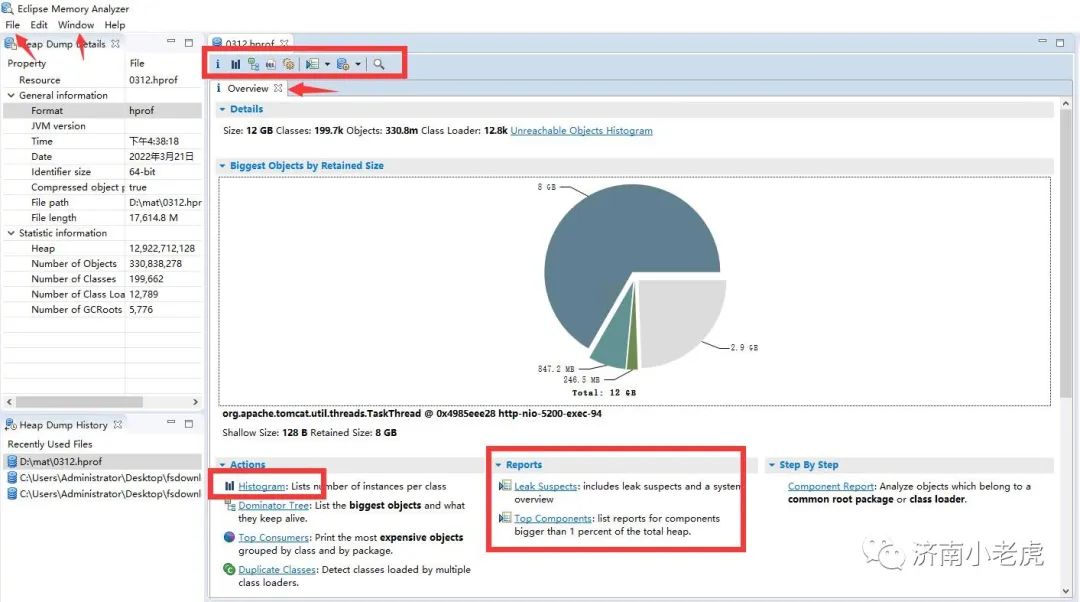
Task: Collapse the Reports section
Action: coord(498,464)
